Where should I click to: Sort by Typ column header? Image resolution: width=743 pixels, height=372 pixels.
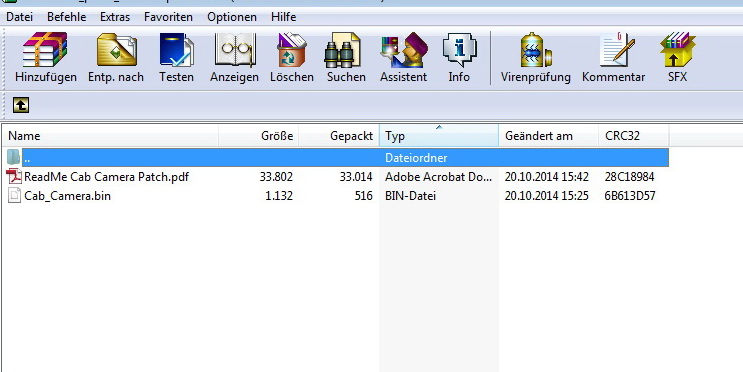pyautogui.click(x=439, y=136)
